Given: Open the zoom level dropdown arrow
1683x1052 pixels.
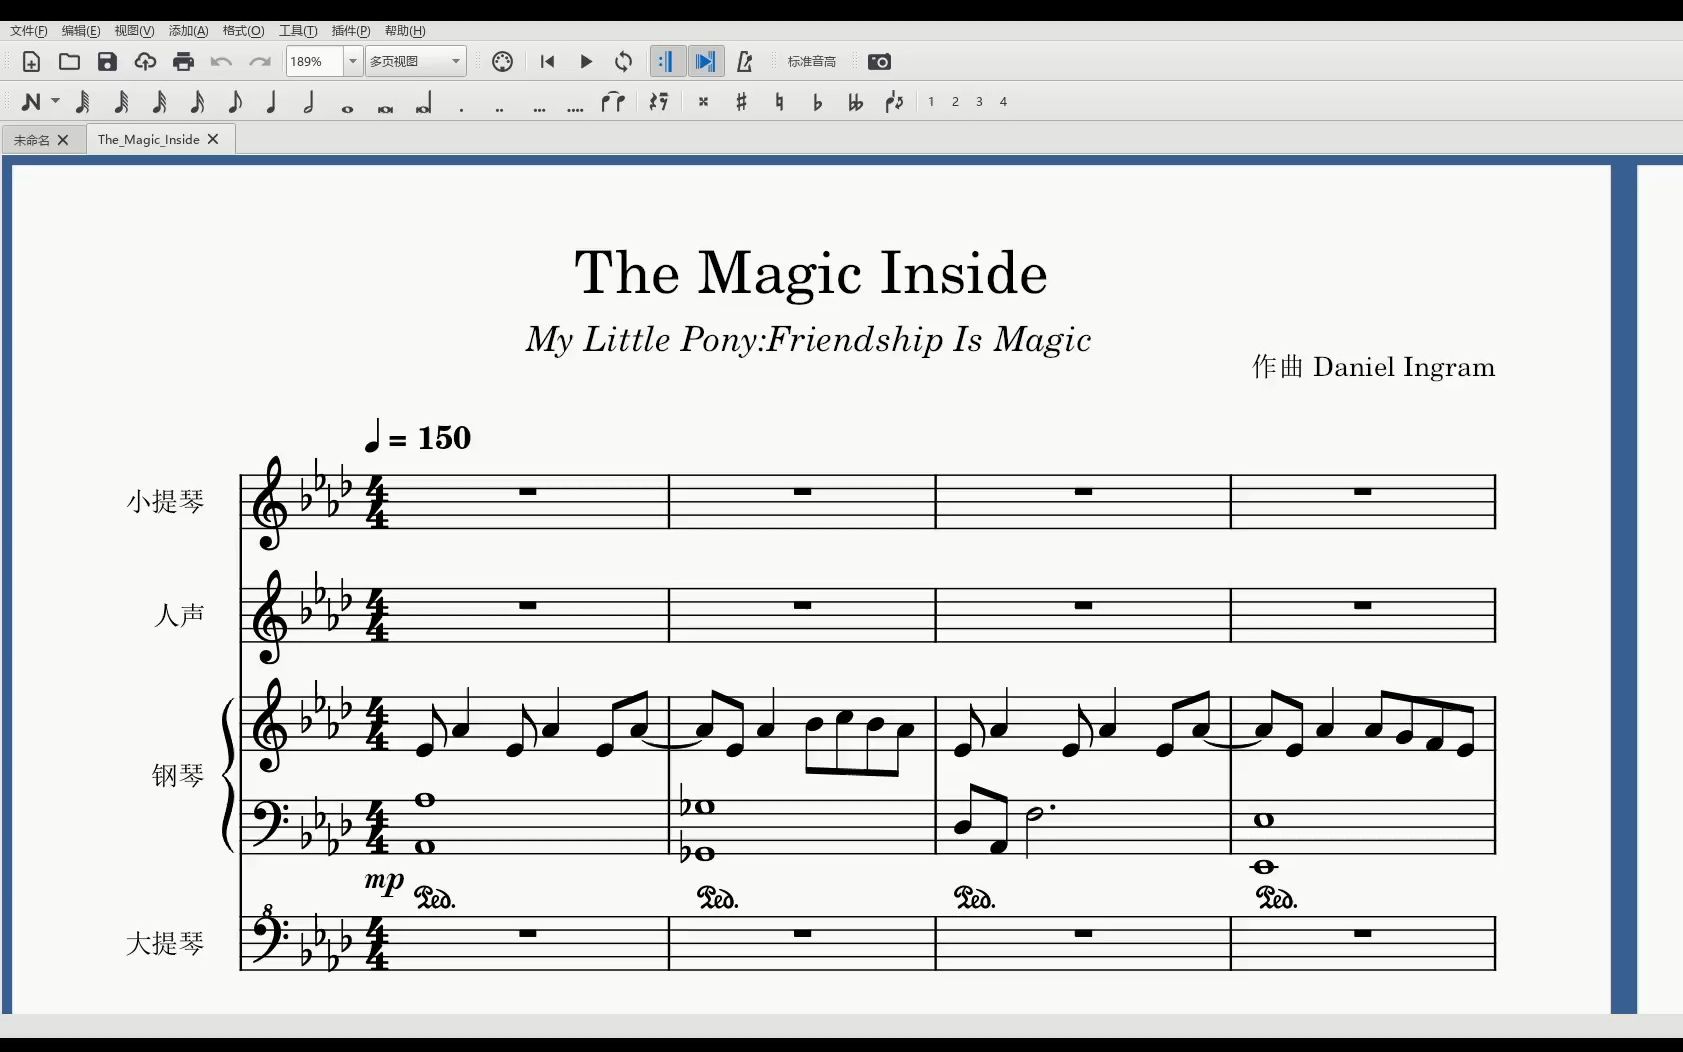Looking at the screenshot, I should 352,62.
